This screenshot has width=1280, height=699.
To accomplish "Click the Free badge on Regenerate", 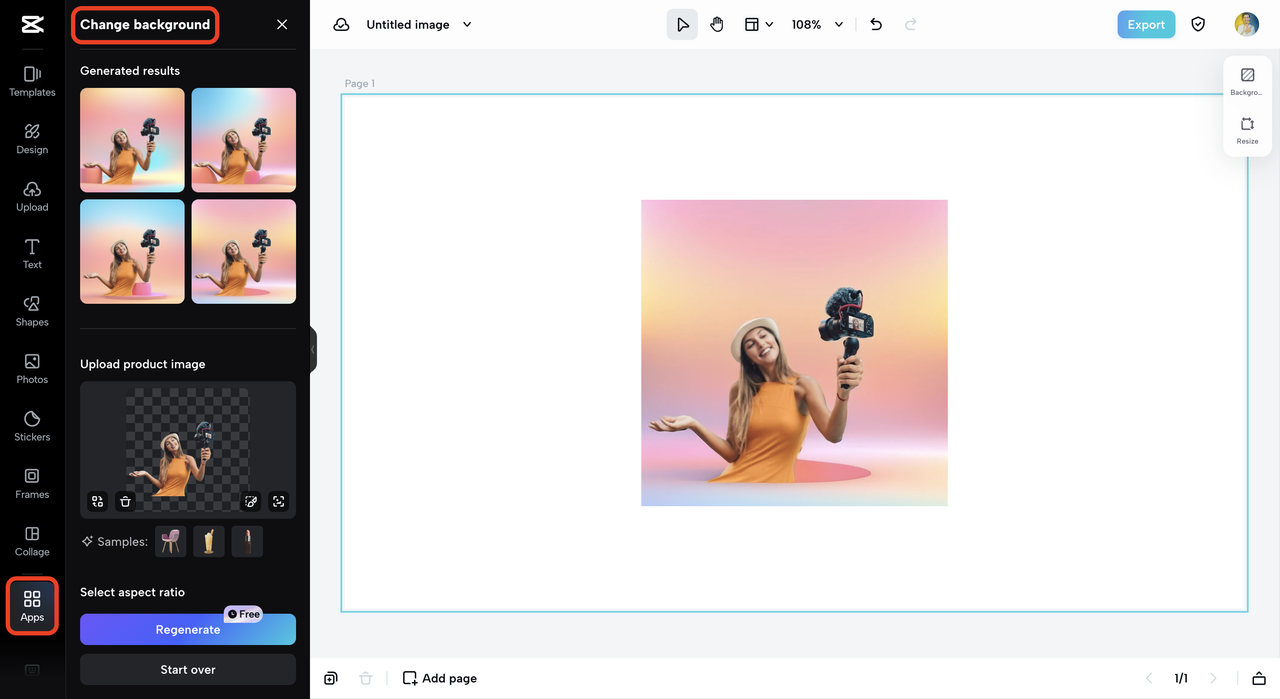I will (x=243, y=614).
